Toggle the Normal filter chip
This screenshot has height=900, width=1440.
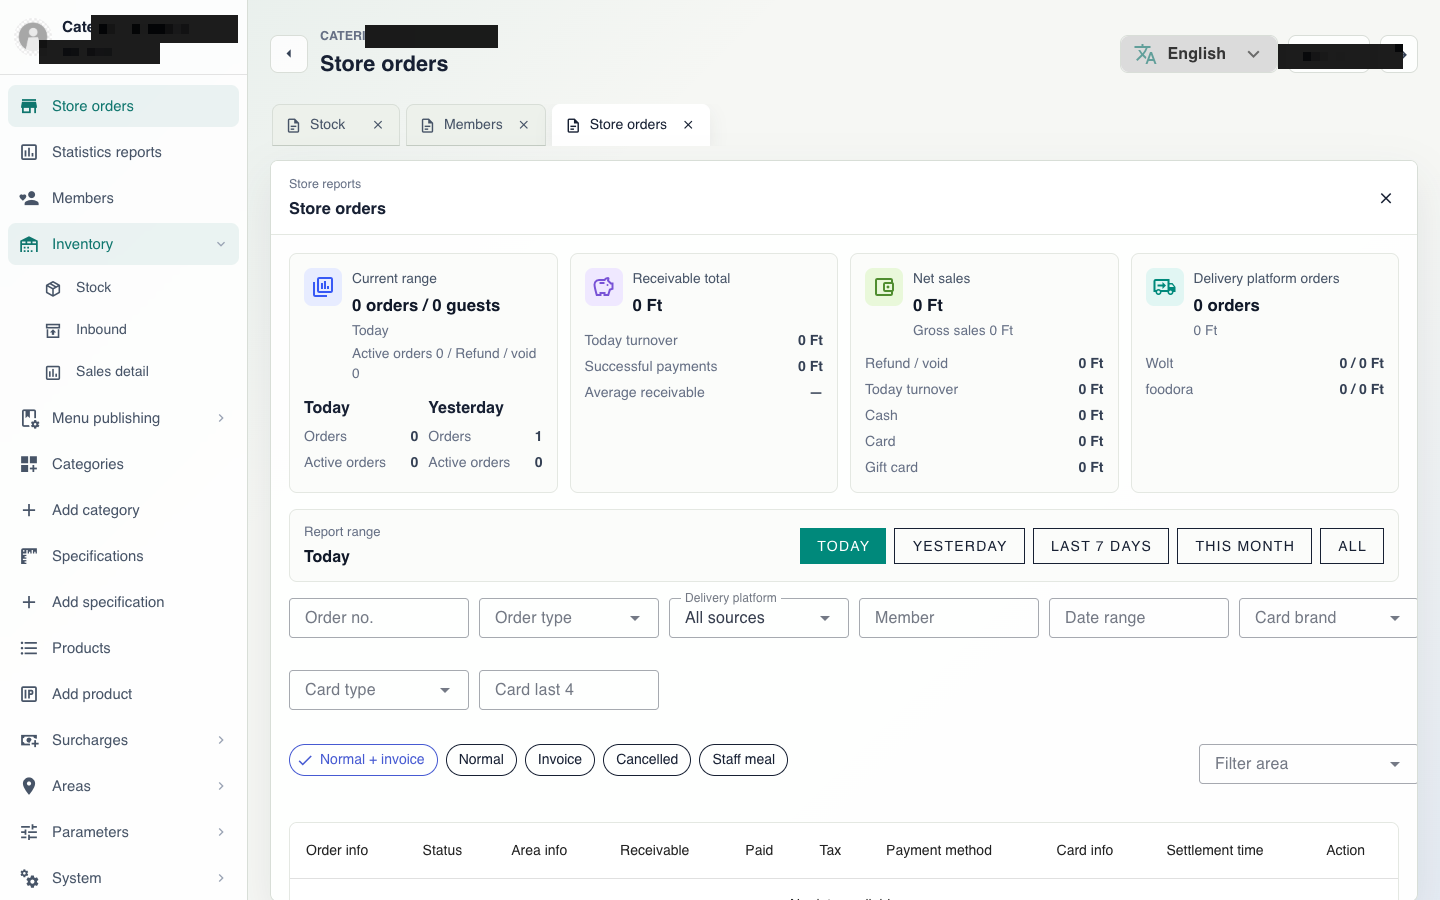pos(481,760)
